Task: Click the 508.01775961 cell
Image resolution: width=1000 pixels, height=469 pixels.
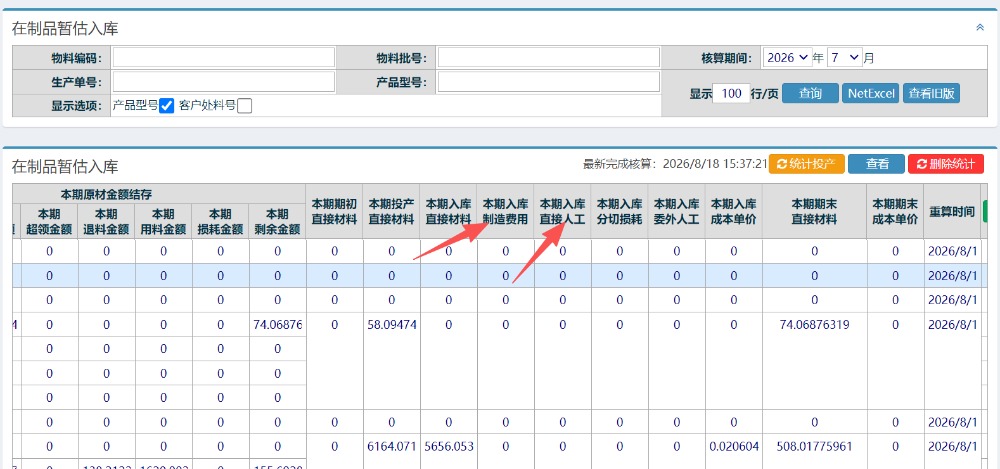Action: pyautogui.click(x=814, y=446)
